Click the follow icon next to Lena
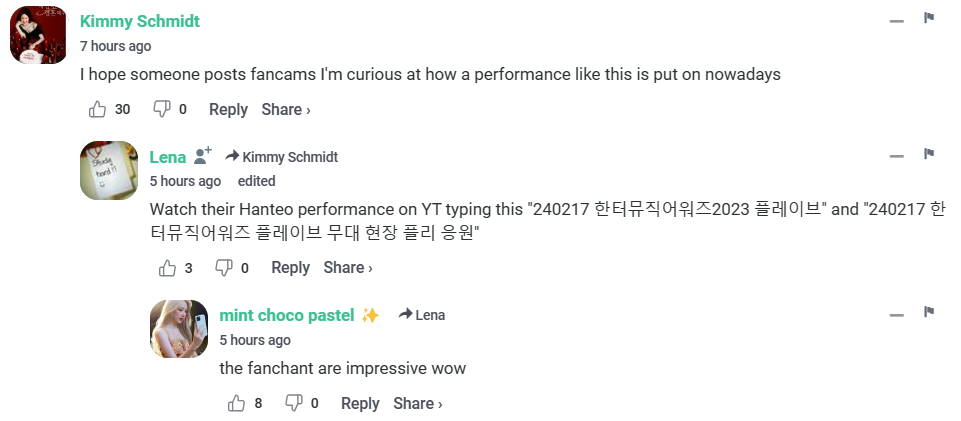This screenshot has width=961, height=421. 203,156
